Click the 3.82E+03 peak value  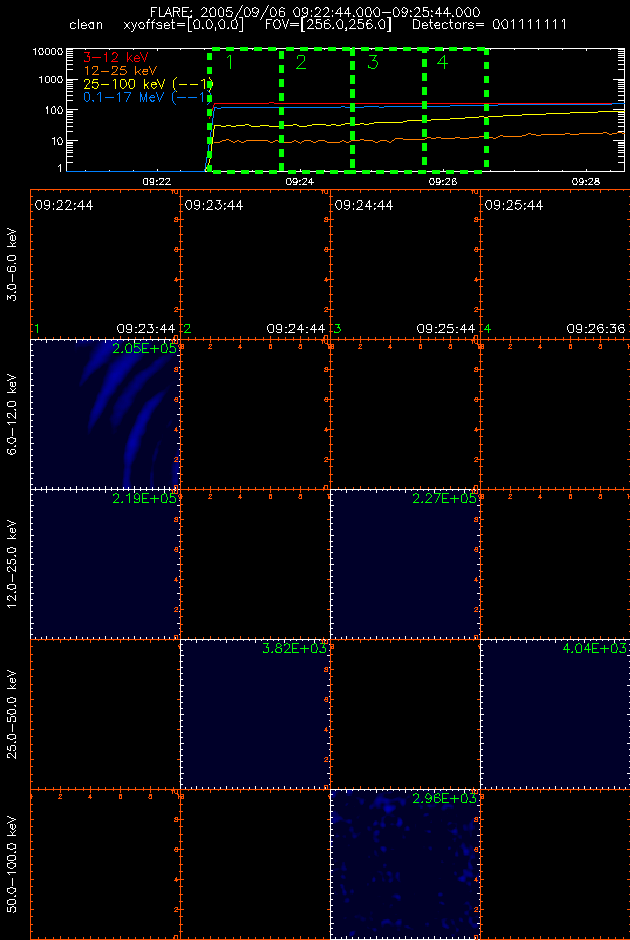294,649
